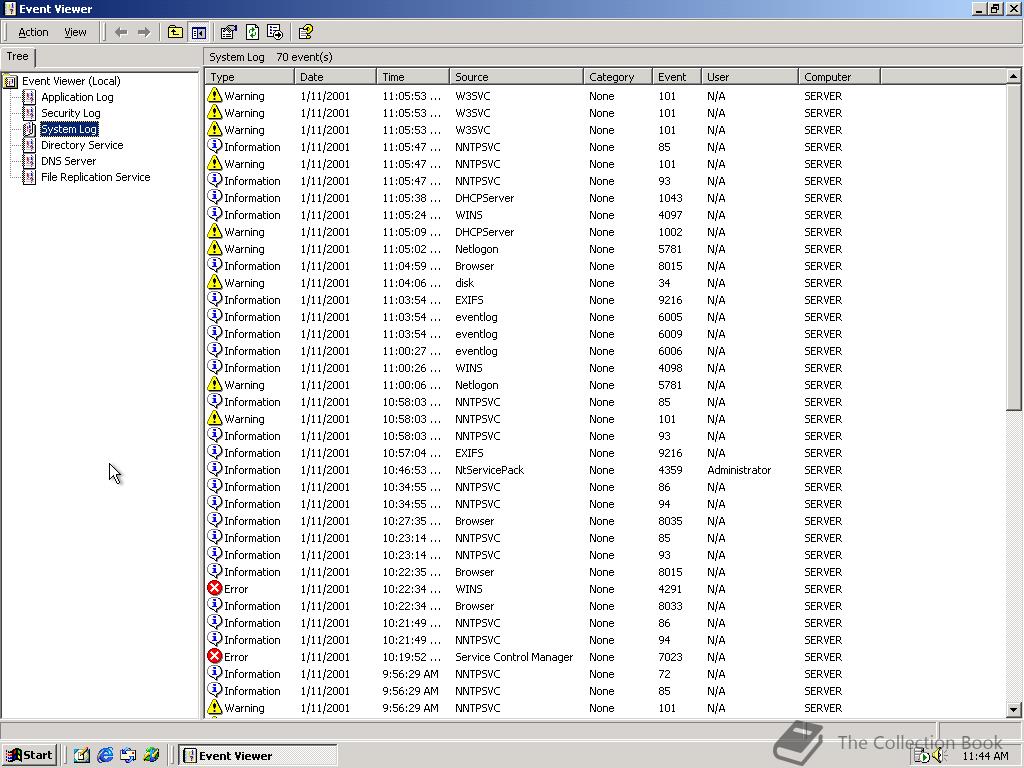Click the scroll down arrow of event list
1024x768 pixels.
[x=1013, y=709]
